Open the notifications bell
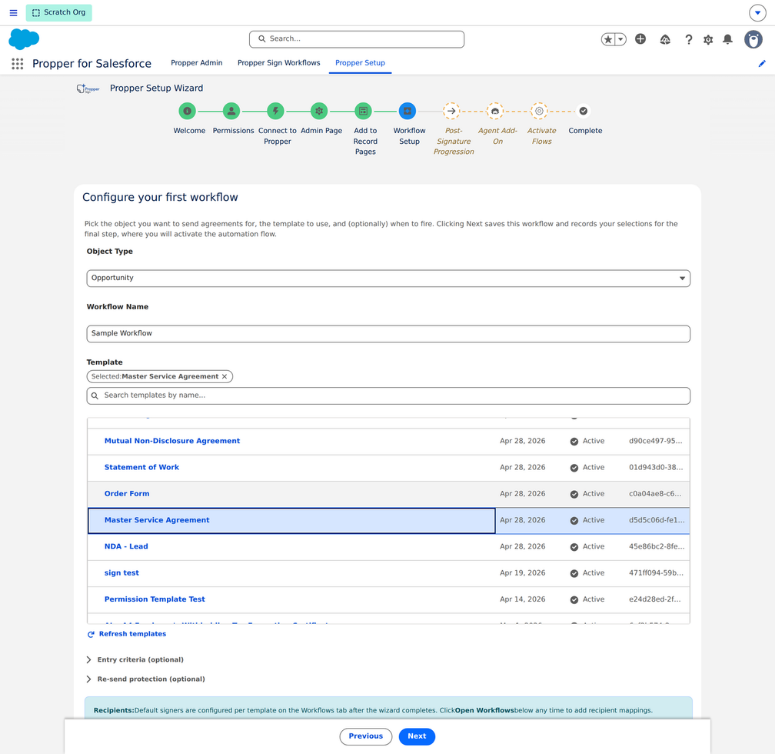 click(728, 40)
